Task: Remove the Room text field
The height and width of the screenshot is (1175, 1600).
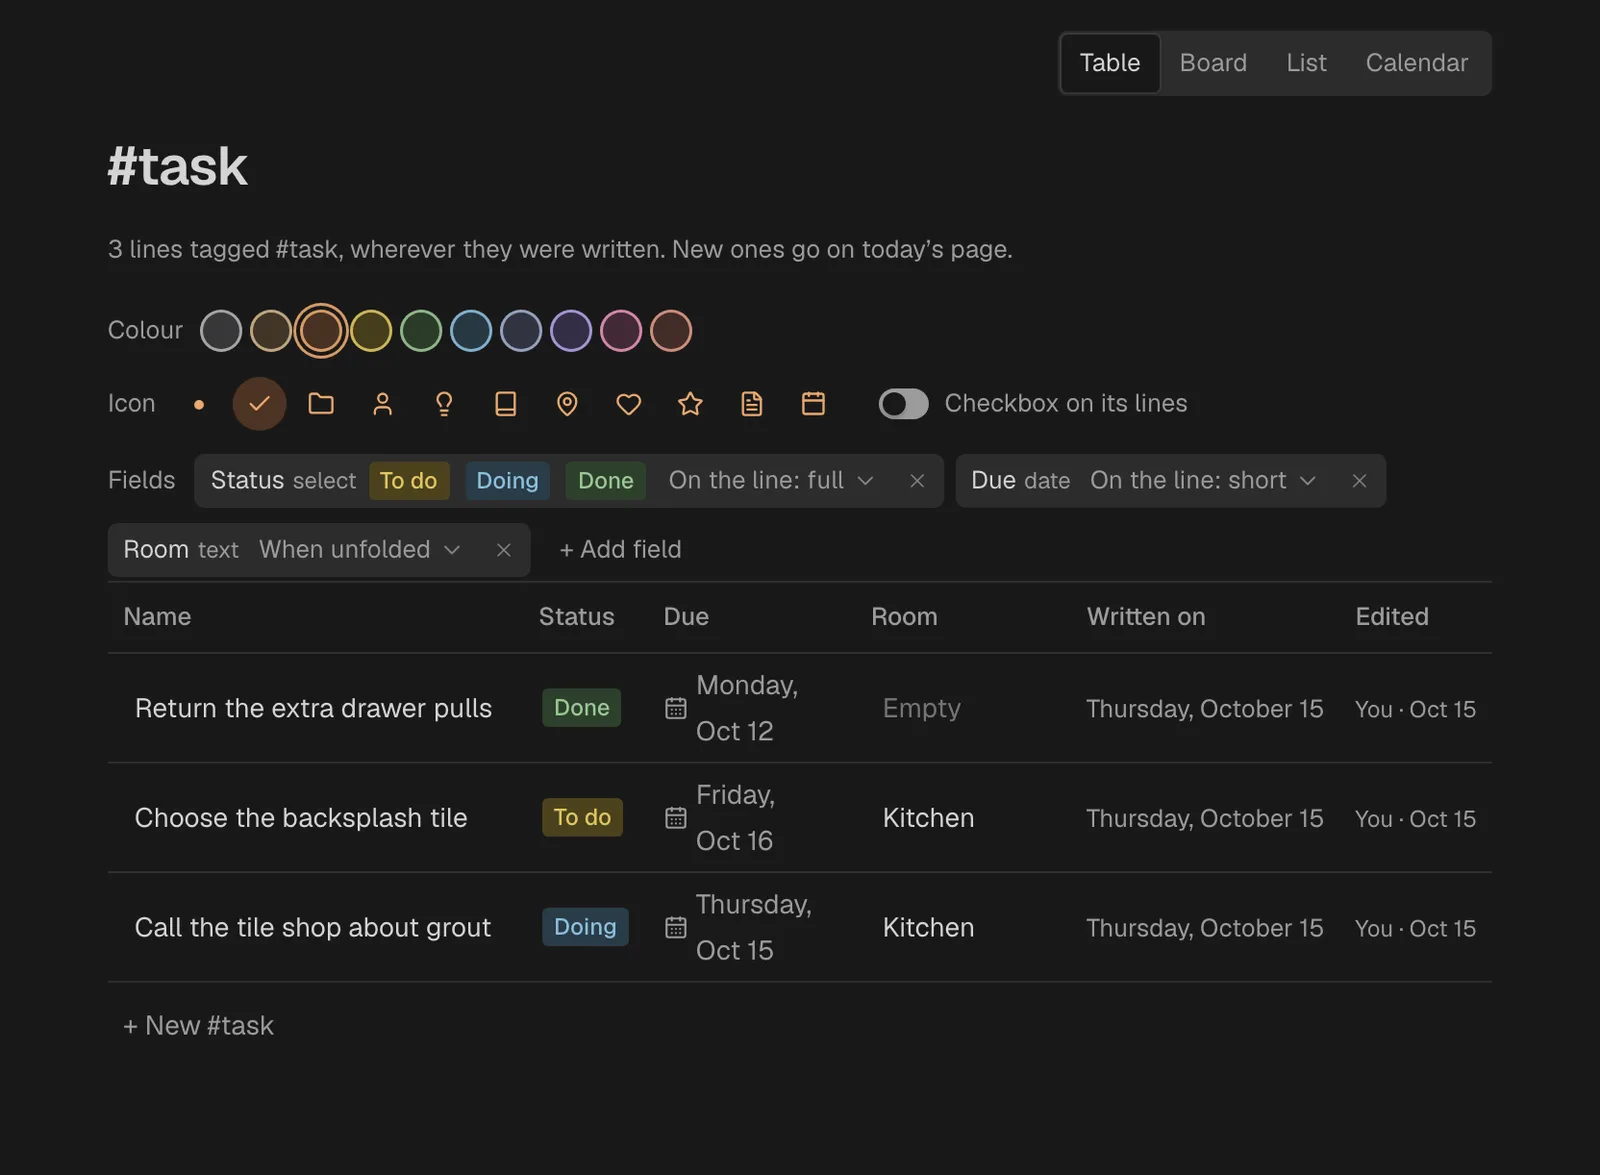Action: [504, 550]
